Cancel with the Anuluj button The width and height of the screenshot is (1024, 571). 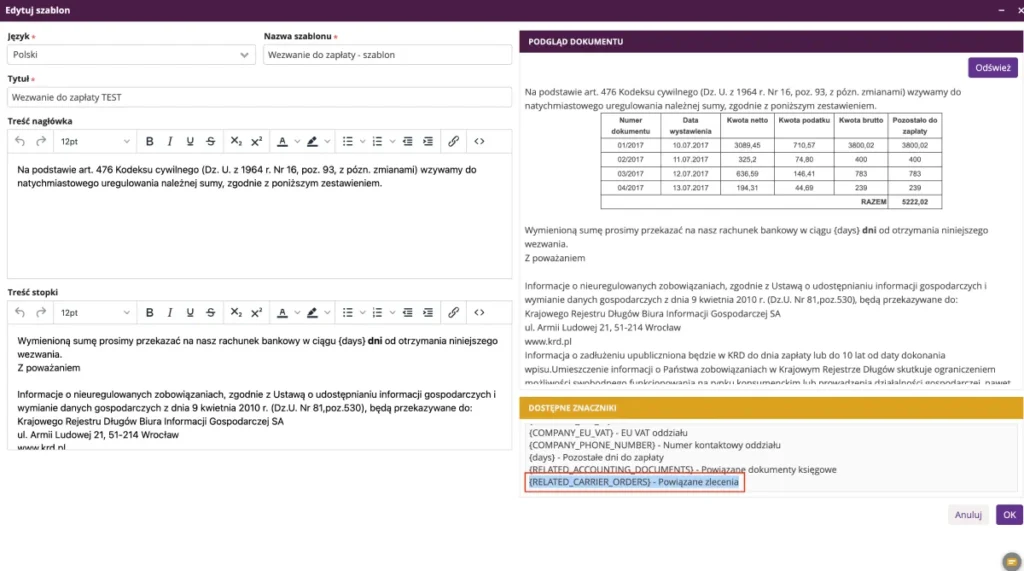(968, 515)
